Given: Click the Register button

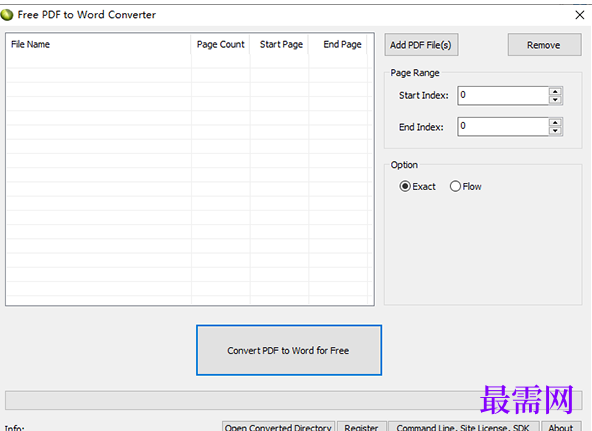Looking at the screenshot, I should (361, 426).
